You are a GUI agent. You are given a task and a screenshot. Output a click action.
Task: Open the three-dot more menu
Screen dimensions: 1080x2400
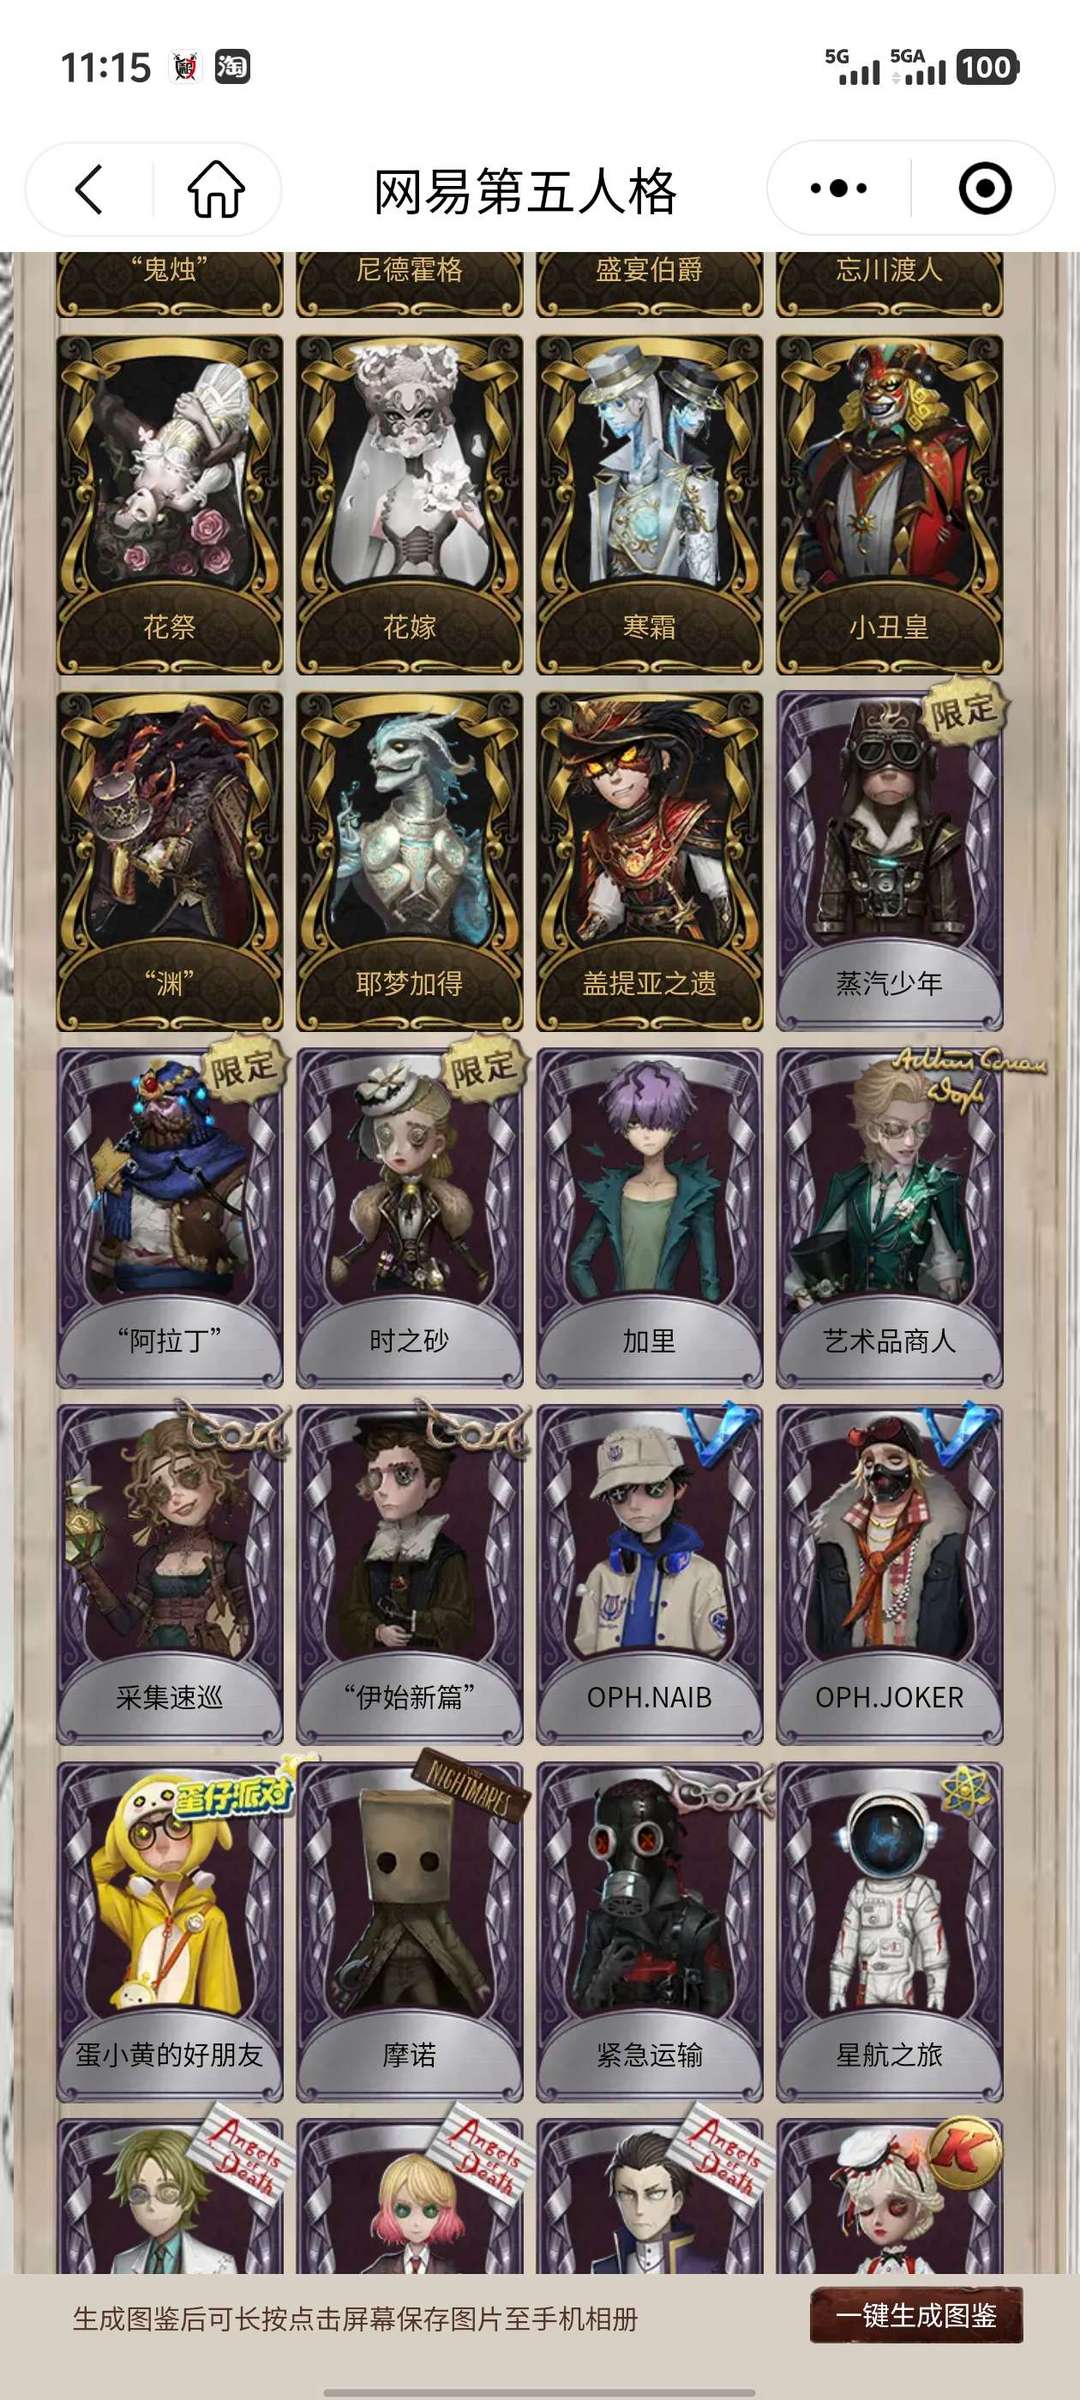(x=839, y=188)
